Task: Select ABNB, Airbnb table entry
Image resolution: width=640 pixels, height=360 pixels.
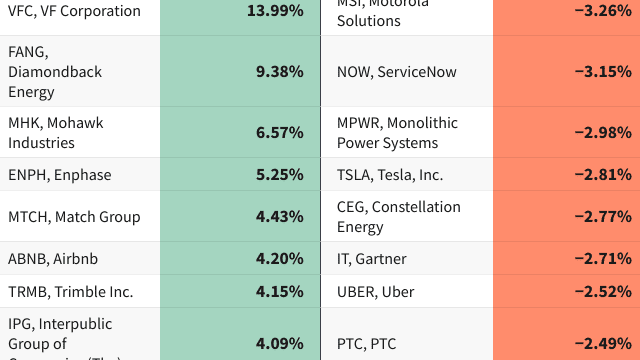Action: (x=80, y=258)
